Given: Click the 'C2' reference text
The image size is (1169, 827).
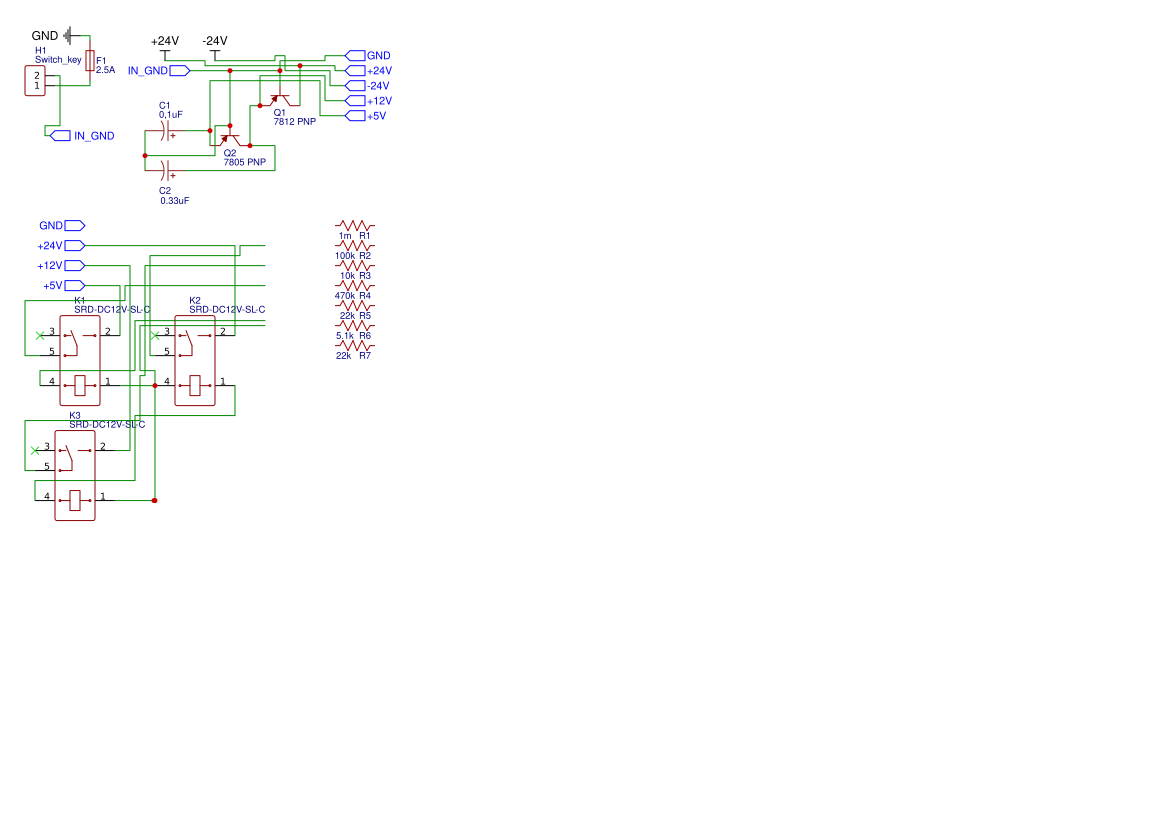Looking at the screenshot, I should click(x=165, y=191).
